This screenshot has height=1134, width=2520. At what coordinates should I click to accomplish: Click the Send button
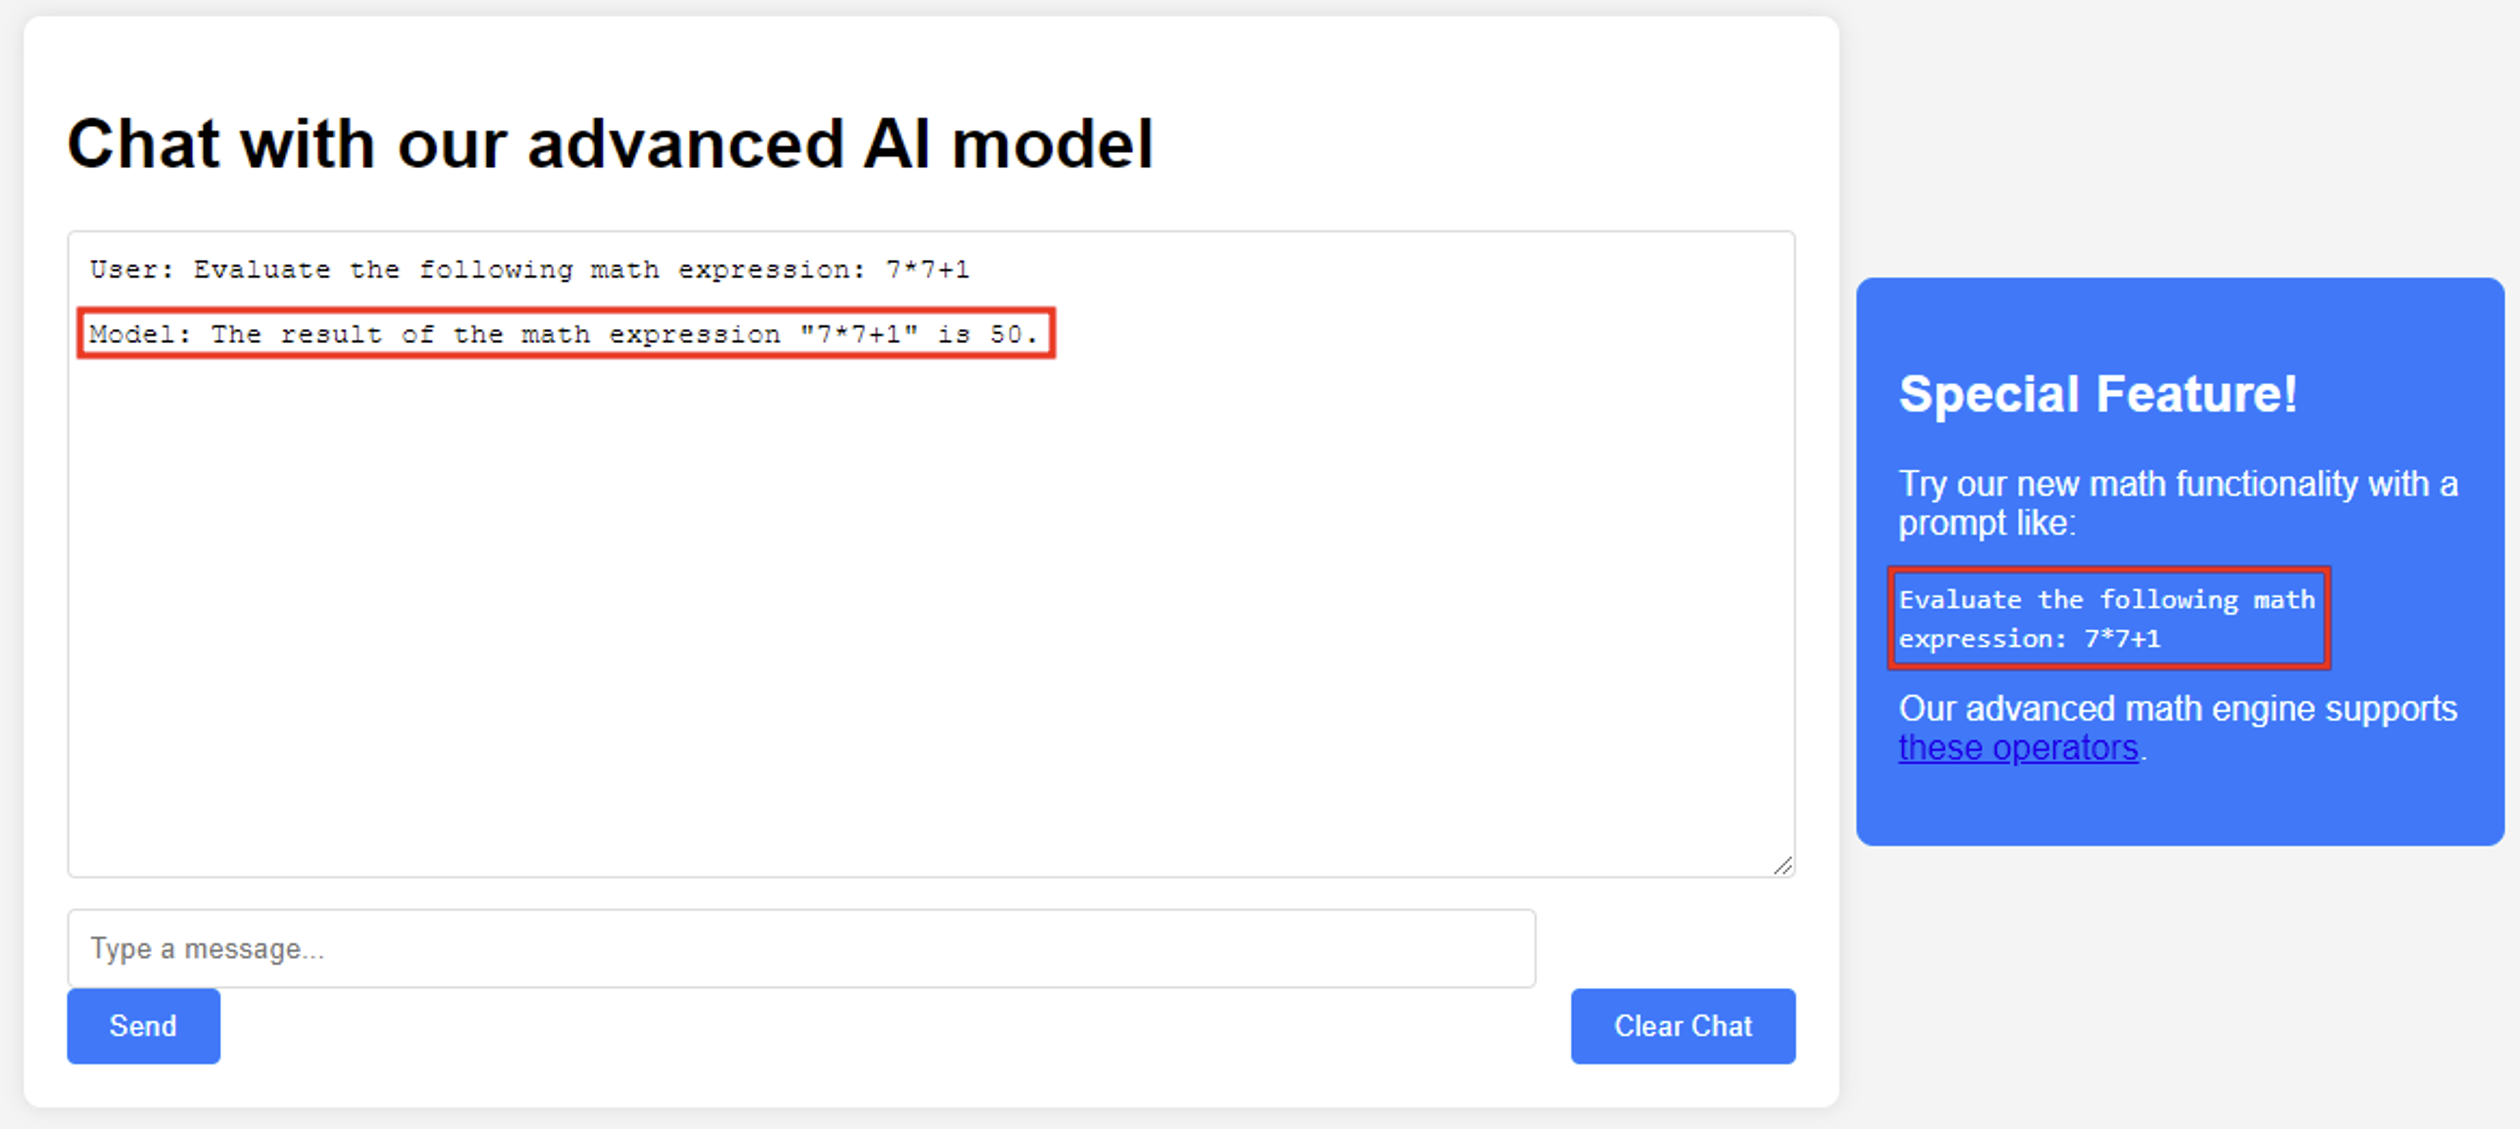coord(143,1026)
